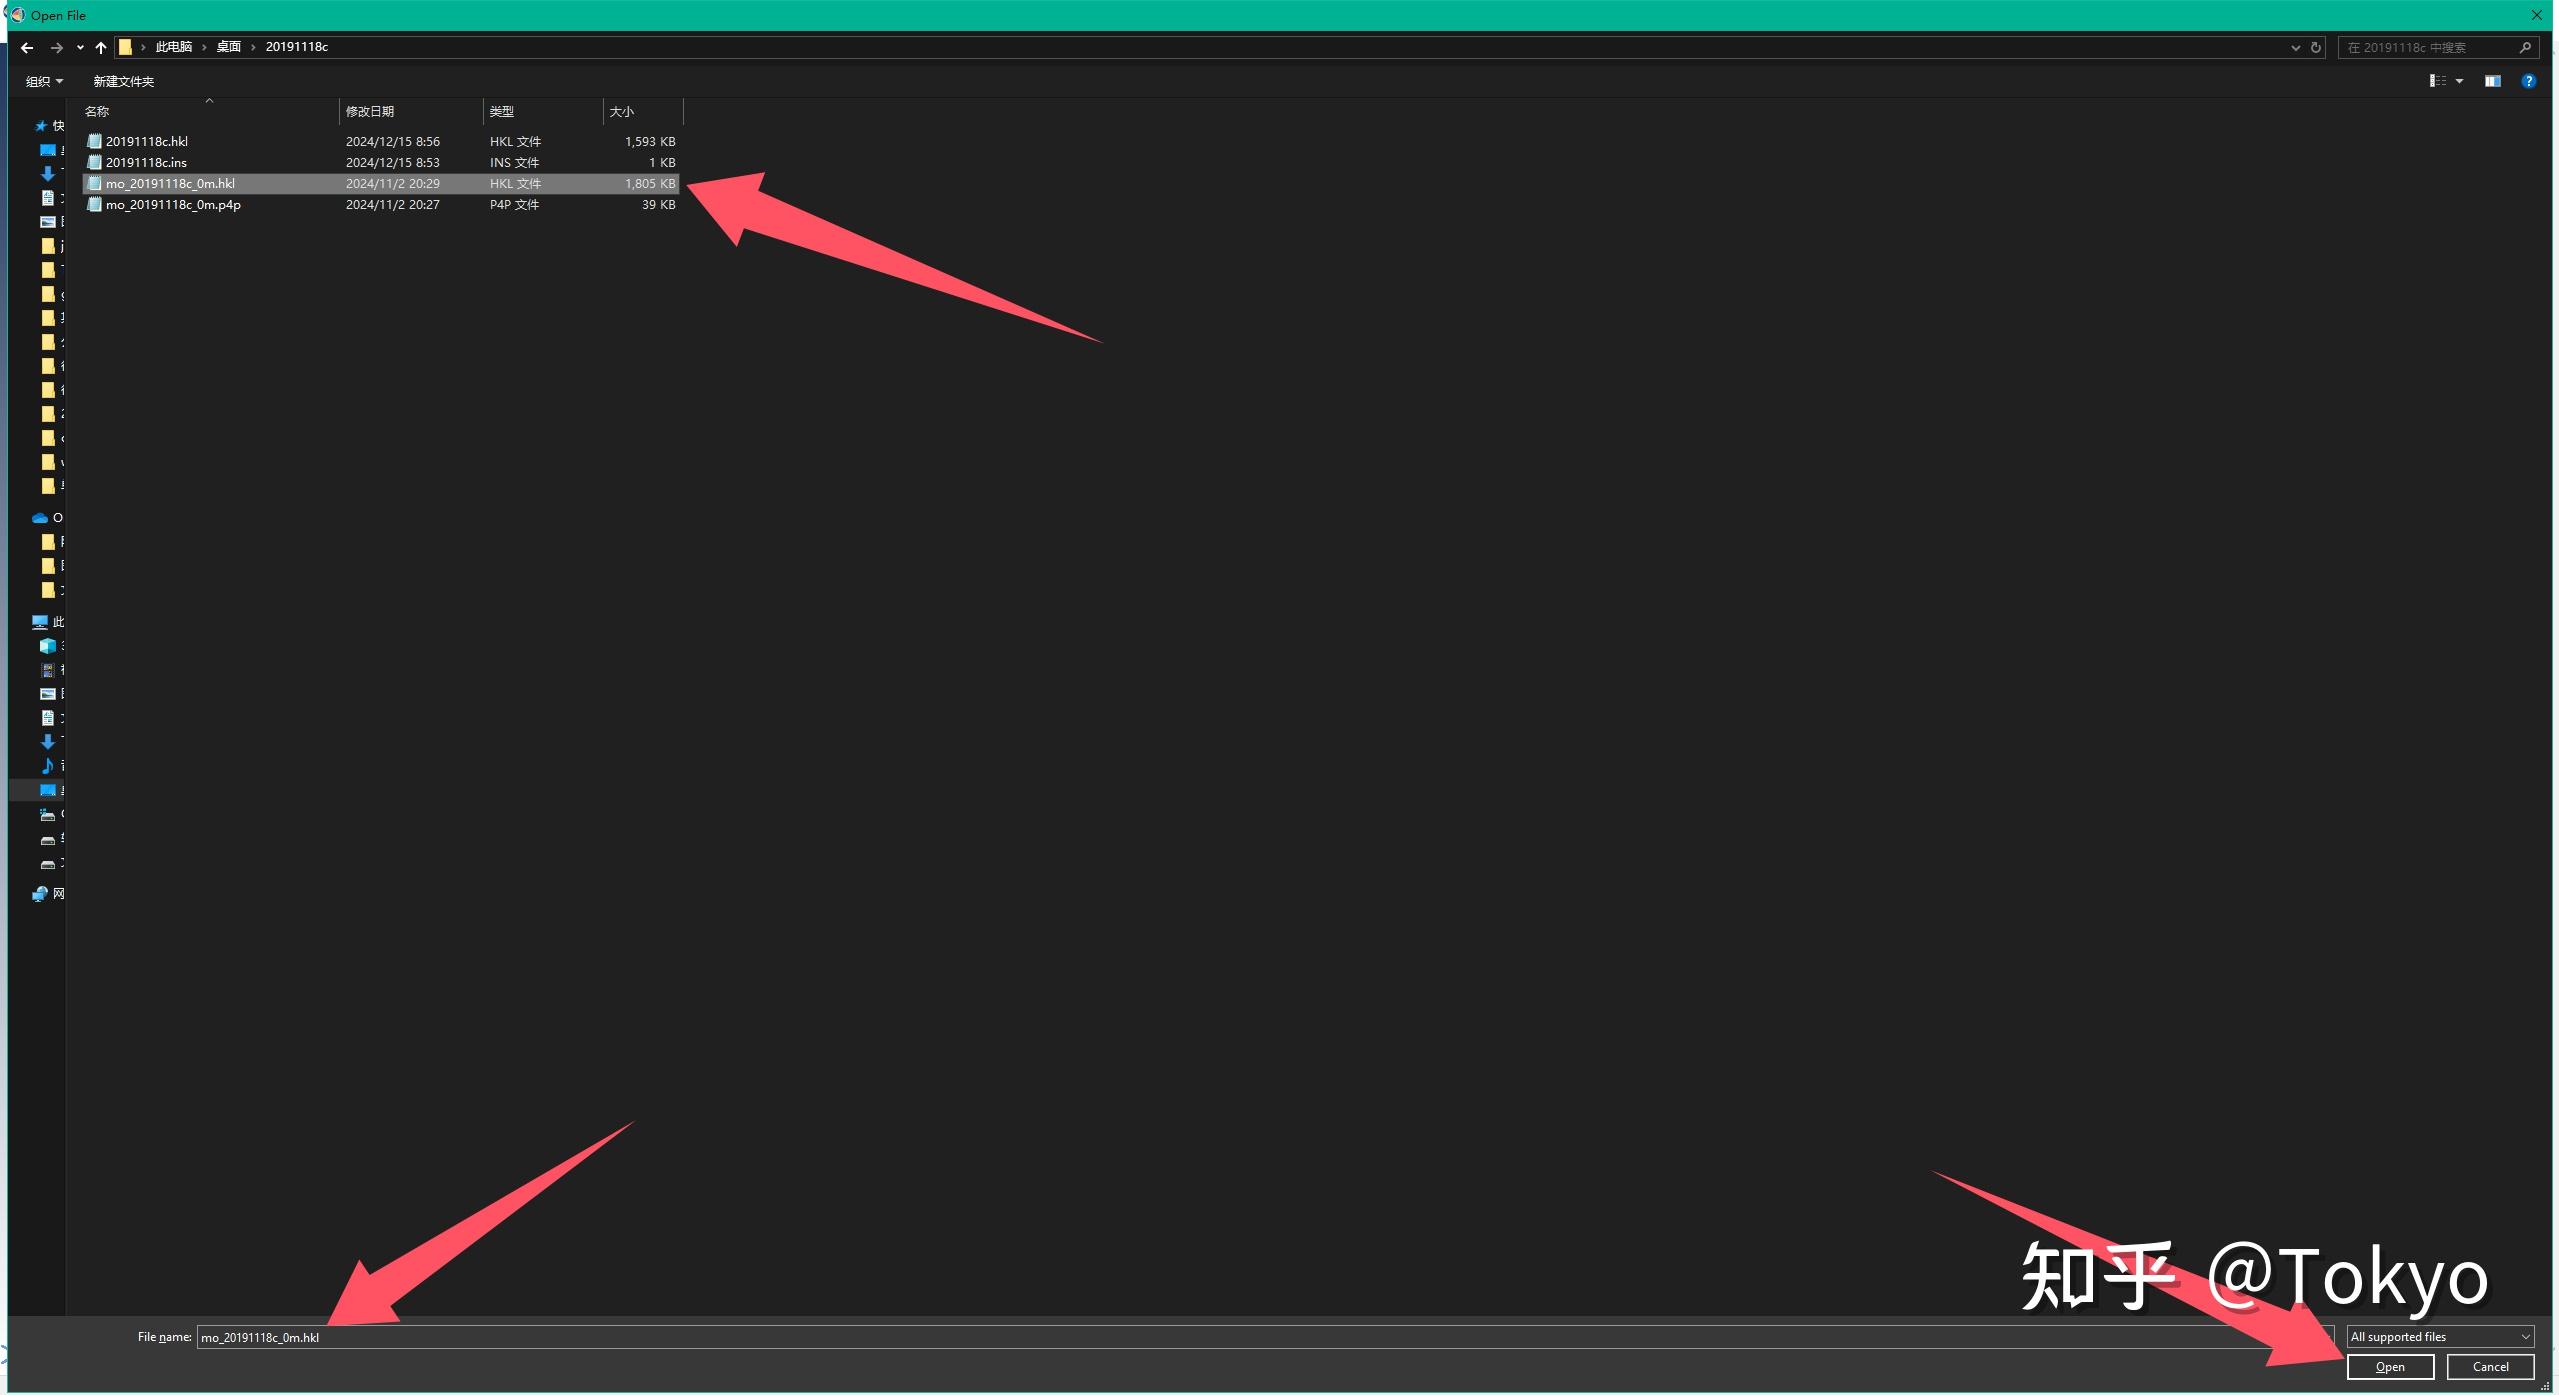The width and height of the screenshot is (2559, 1395).
Task: Open the 组织 dropdown menu
Action: pos(44,81)
